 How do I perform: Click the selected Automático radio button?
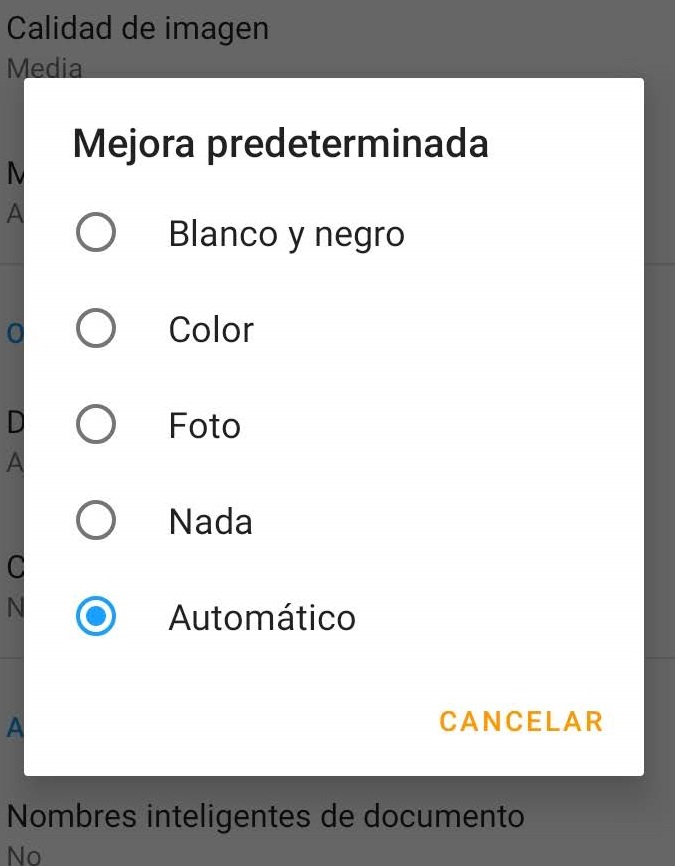click(96, 616)
